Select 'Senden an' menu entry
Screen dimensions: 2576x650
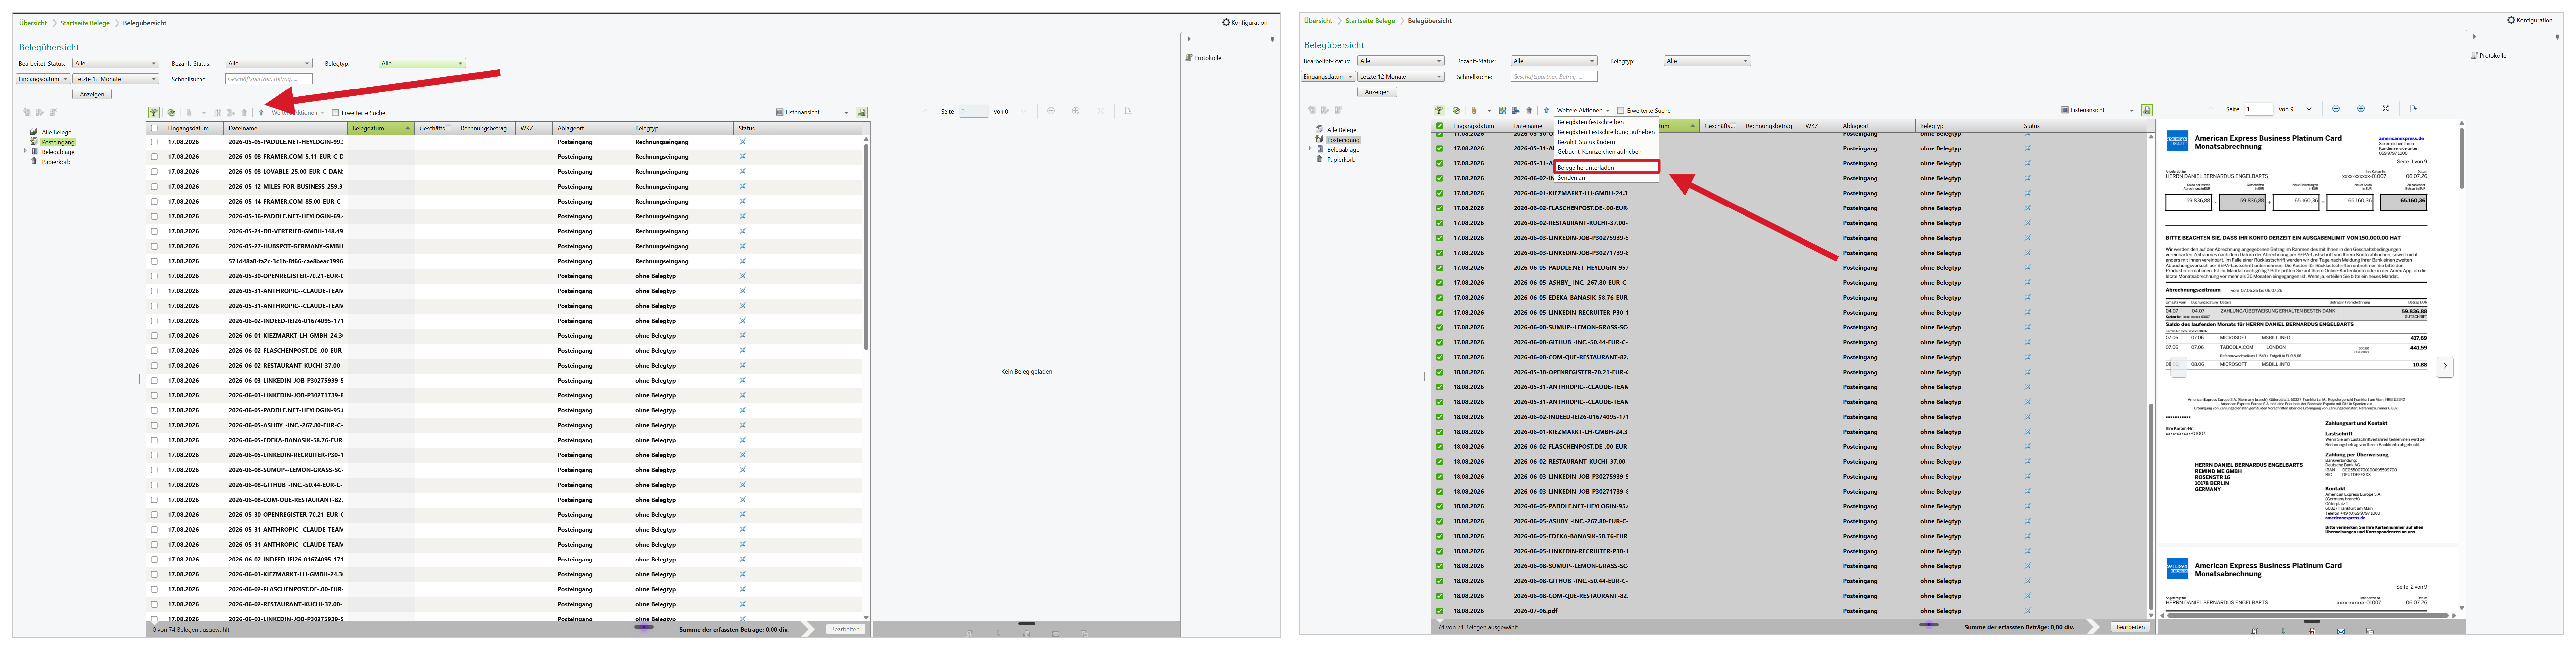pos(1571,178)
